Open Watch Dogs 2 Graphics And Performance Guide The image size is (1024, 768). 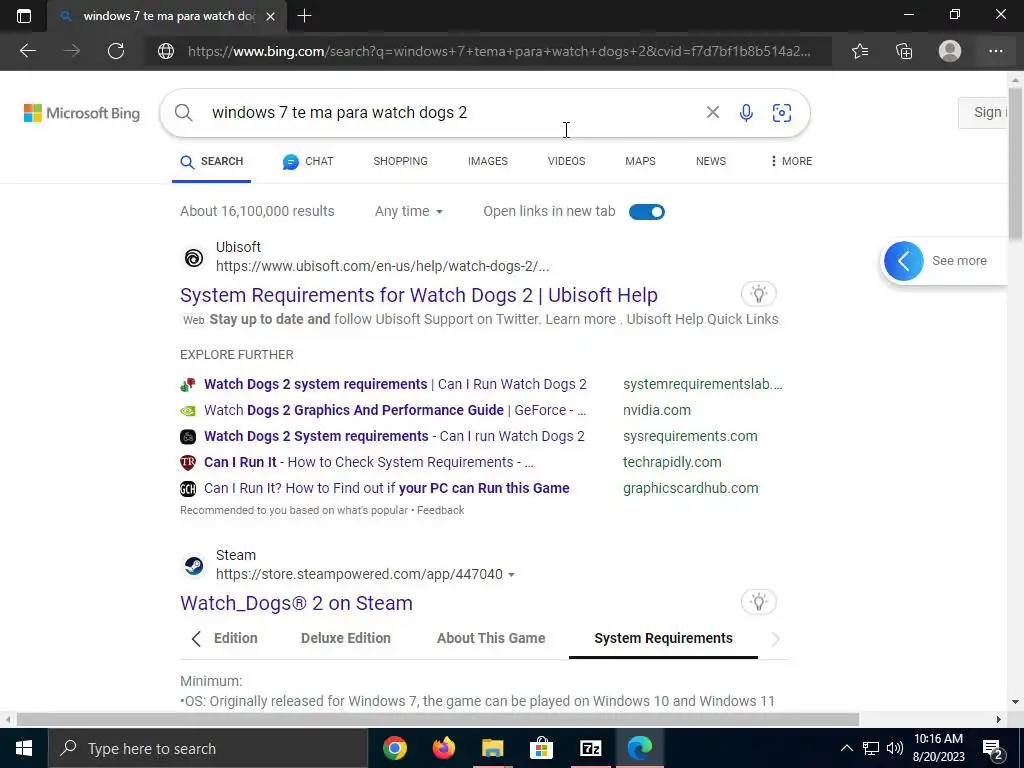pyautogui.click(x=395, y=410)
